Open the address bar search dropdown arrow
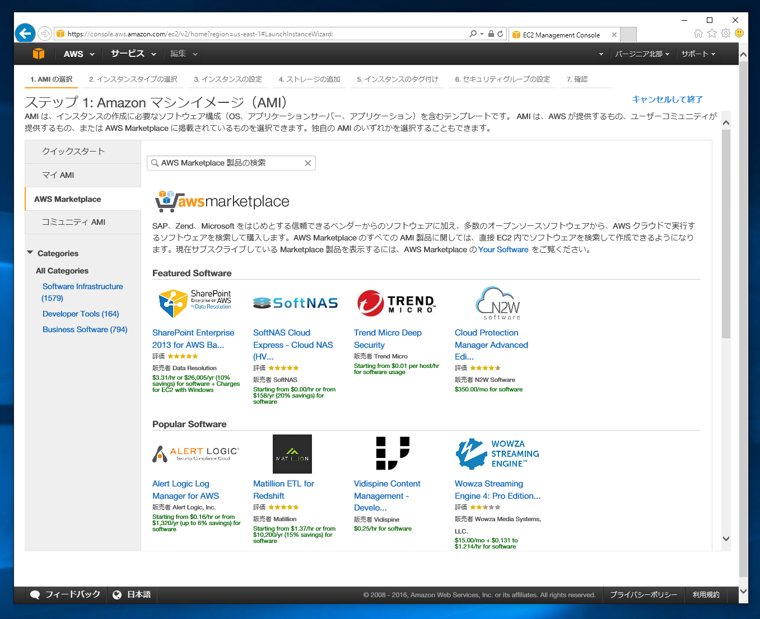 481,34
